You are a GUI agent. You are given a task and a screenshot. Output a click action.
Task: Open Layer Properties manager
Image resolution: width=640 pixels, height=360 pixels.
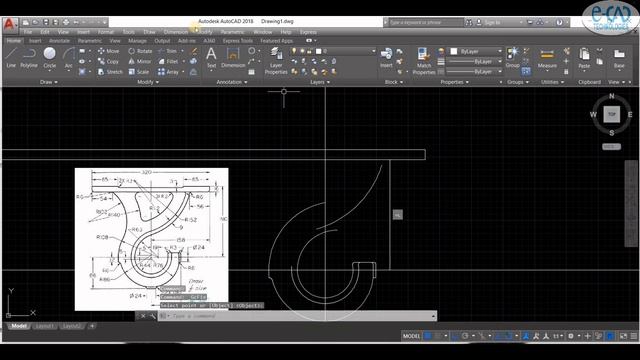pos(276,61)
